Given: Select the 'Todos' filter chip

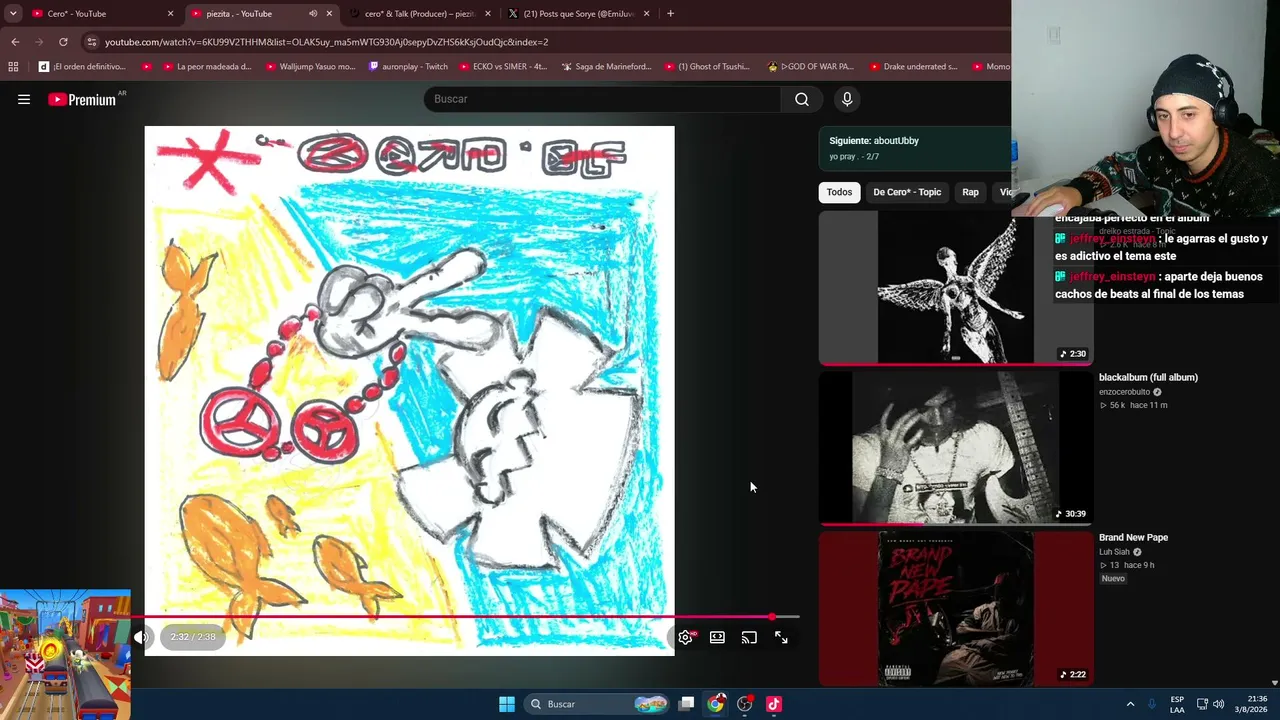Looking at the screenshot, I should (x=839, y=192).
